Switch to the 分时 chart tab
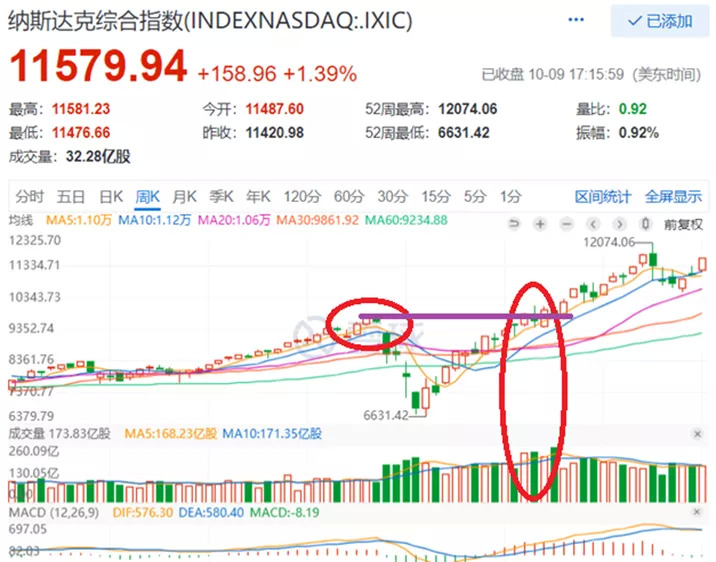 [x=29, y=197]
